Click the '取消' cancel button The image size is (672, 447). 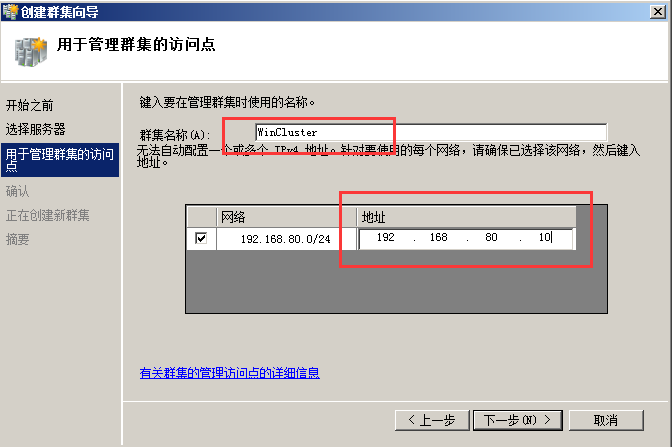point(606,420)
